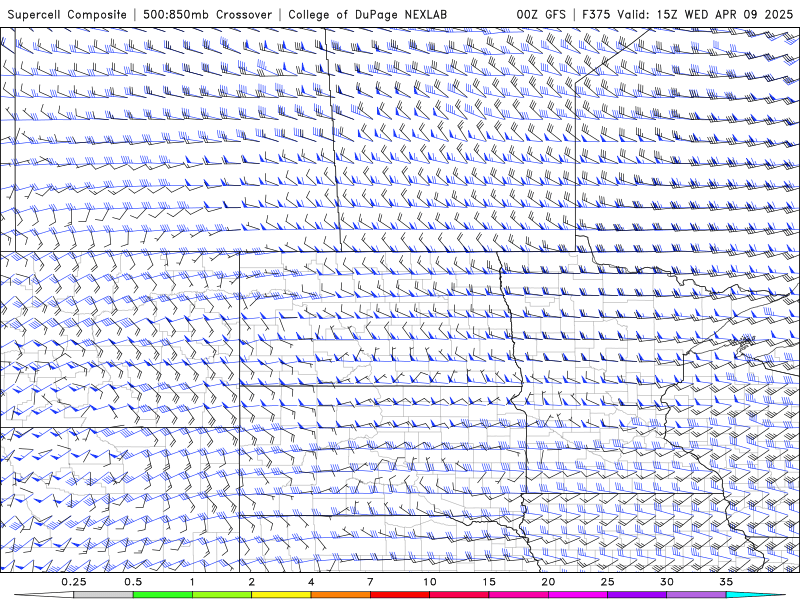Click the '25' legend value

click(x=607, y=582)
